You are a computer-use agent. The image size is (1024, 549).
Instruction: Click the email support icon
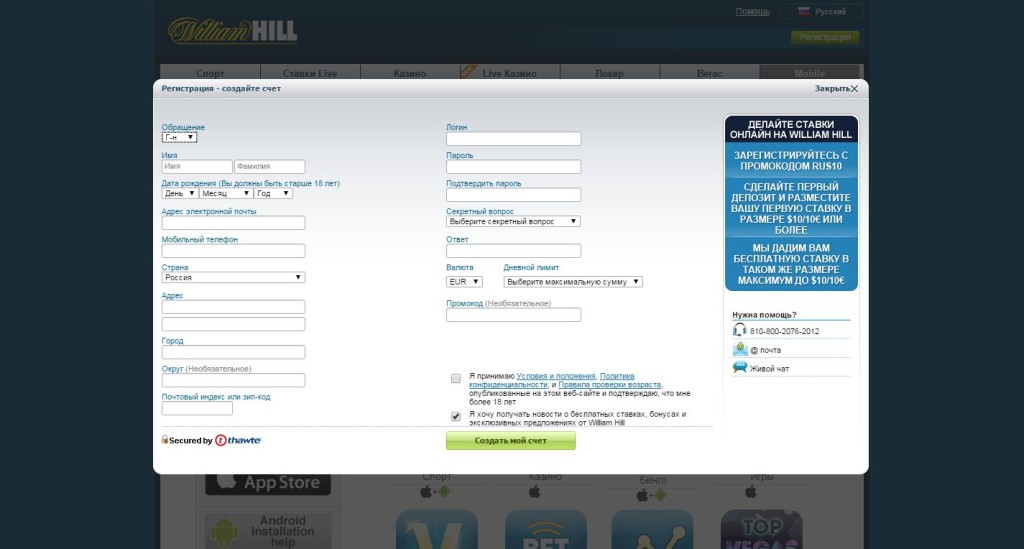(739, 349)
